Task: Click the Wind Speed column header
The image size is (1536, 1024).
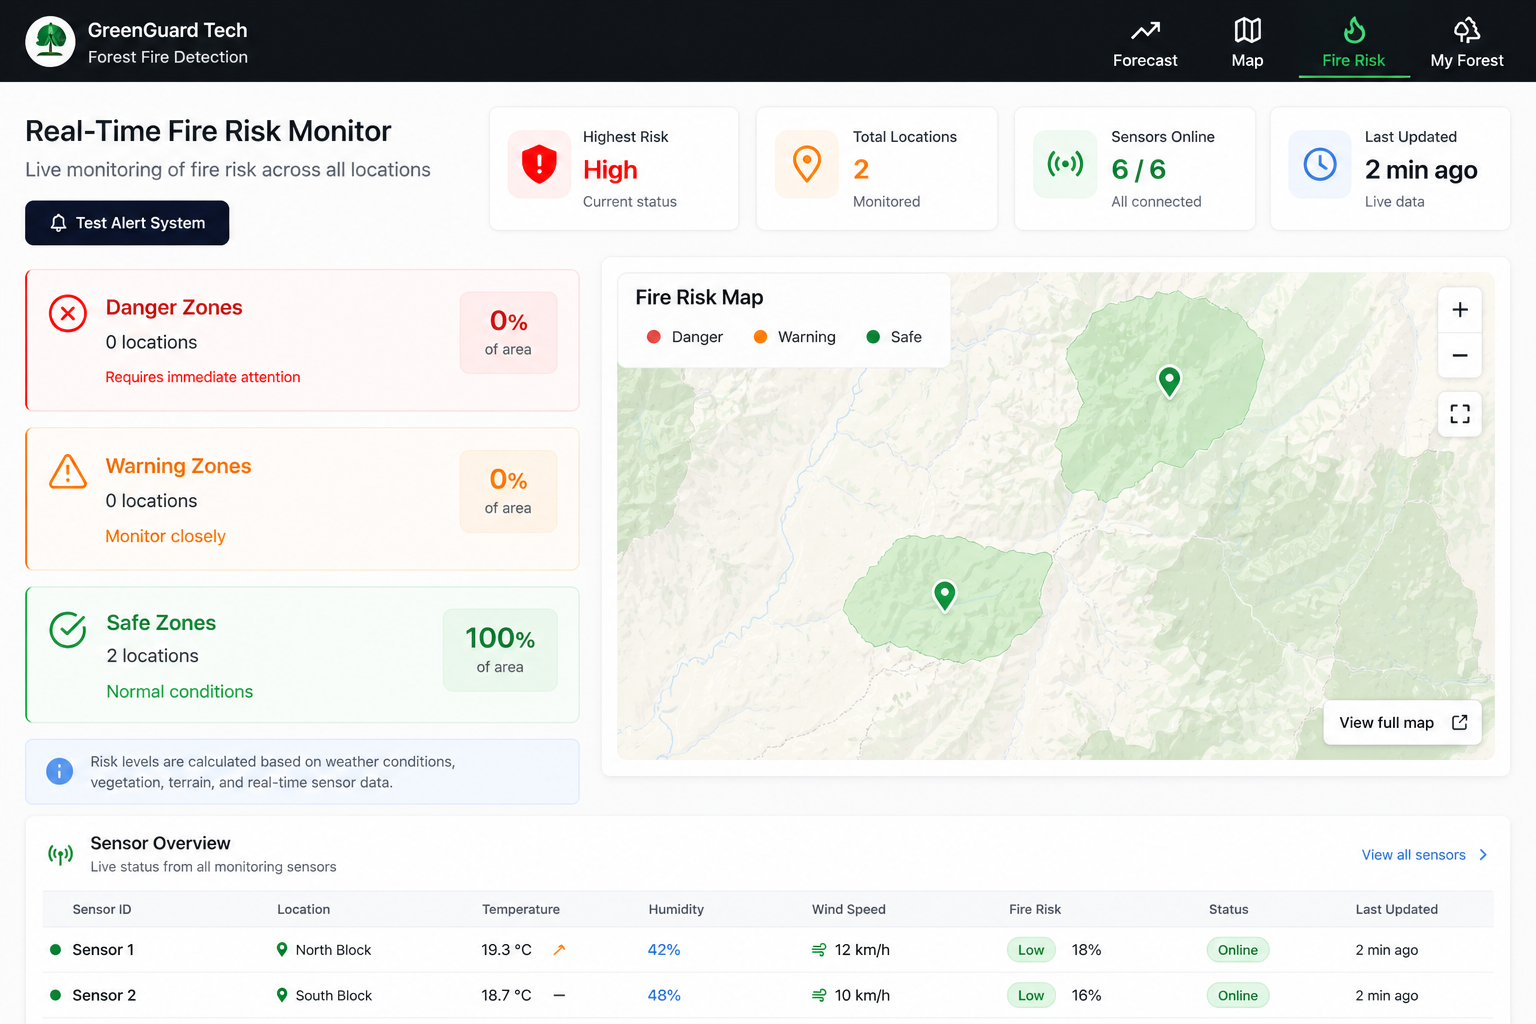Action: (x=849, y=909)
